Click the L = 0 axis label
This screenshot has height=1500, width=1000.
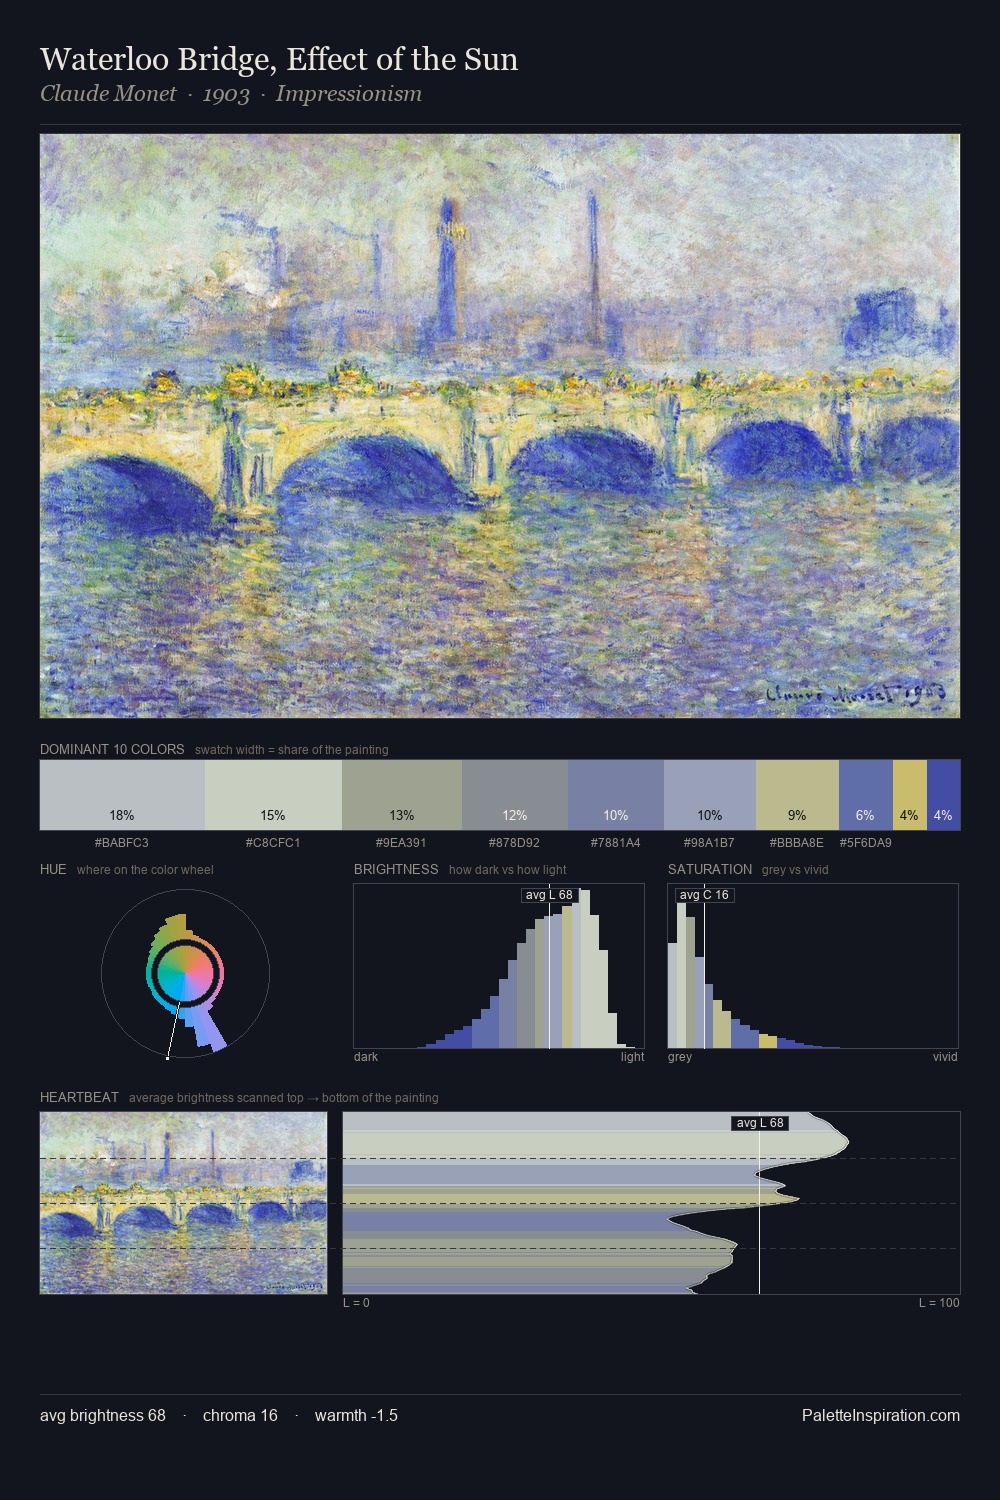pos(356,1303)
